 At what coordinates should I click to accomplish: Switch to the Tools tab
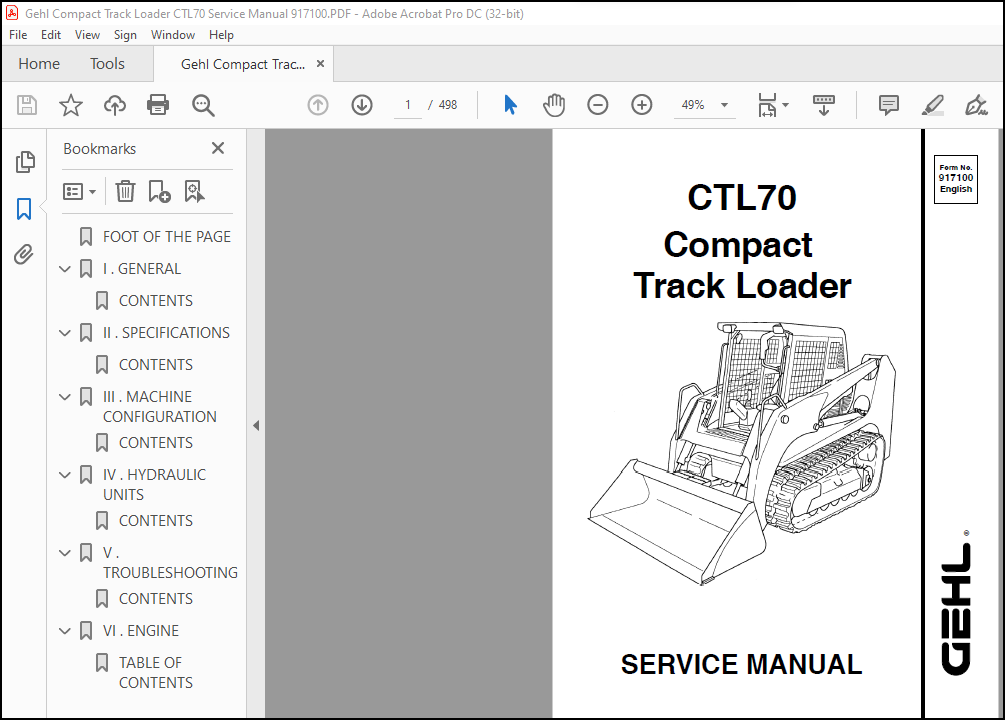[107, 63]
